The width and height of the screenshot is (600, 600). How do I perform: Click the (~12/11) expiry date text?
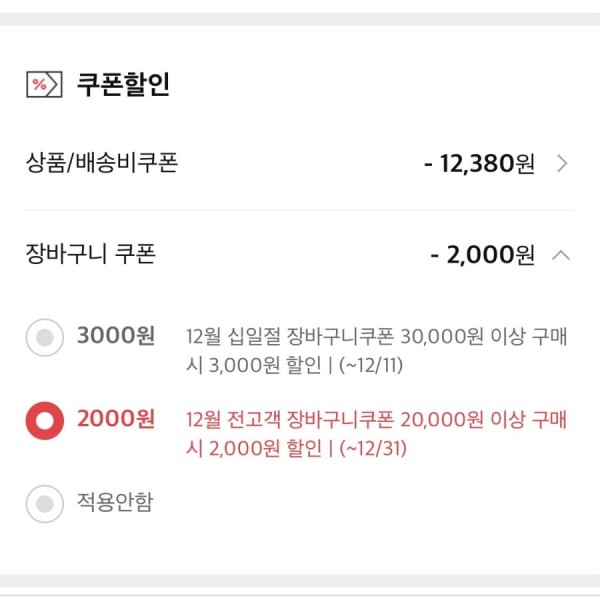coord(371,365)
